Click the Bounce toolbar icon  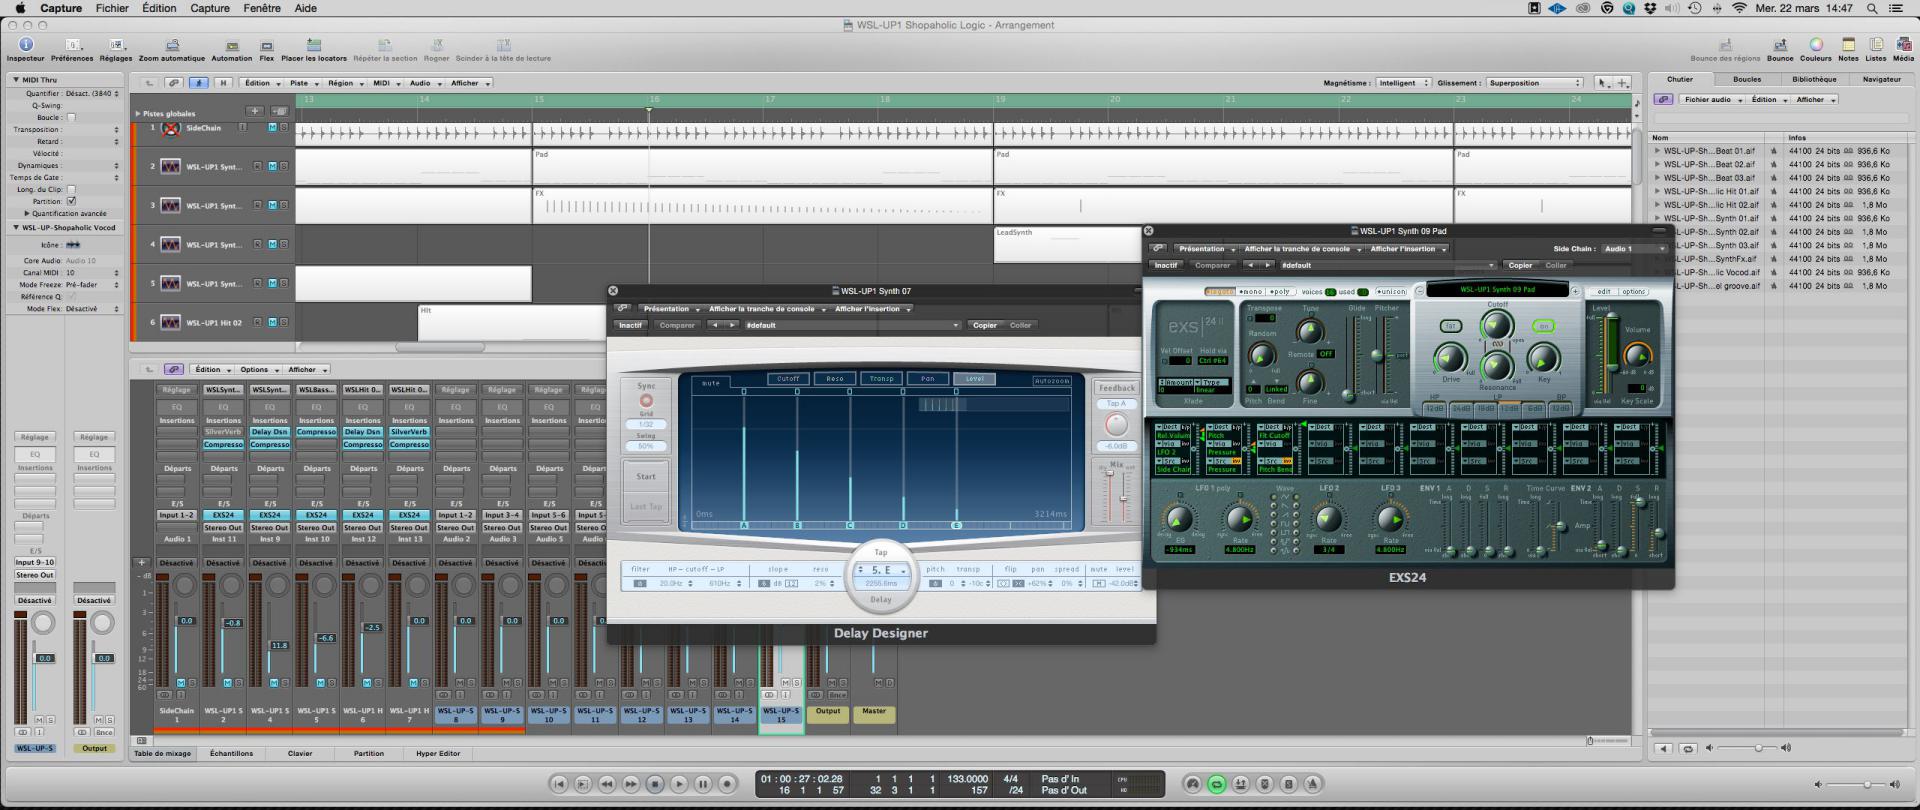(x=1780, y=45)
